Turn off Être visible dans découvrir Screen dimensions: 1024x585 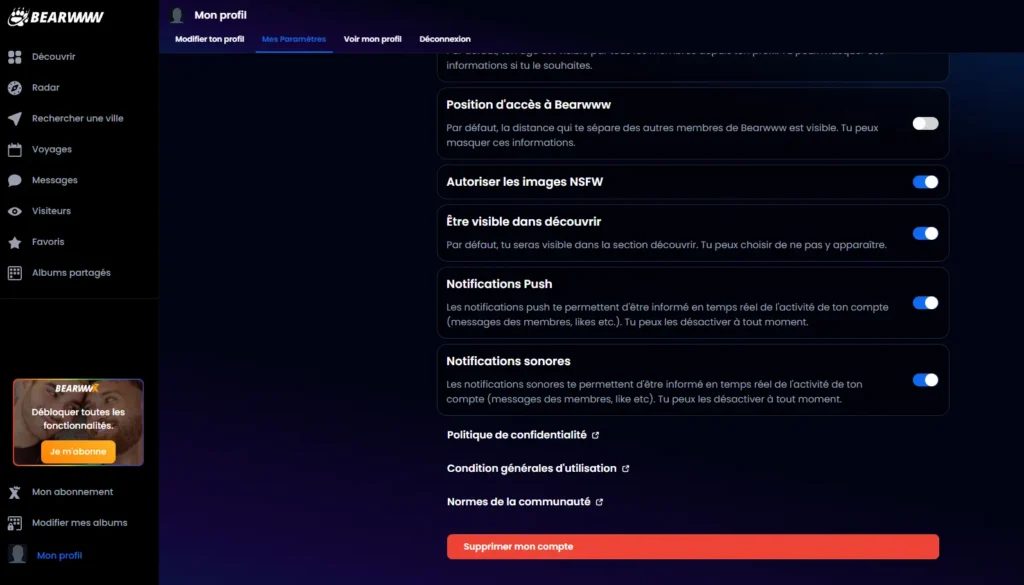925,233
